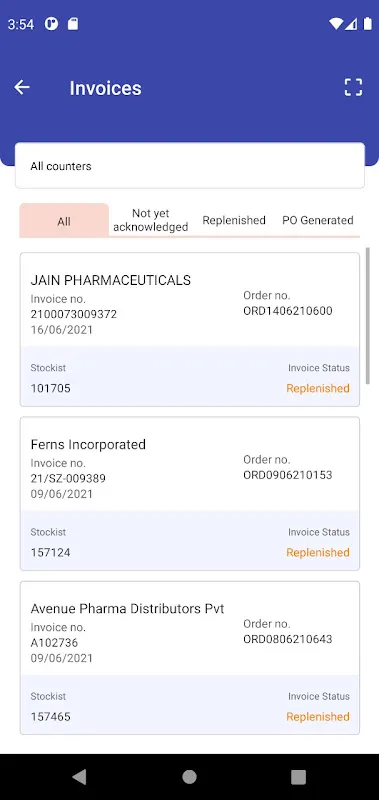Tap the back arrow icon

[22, 87]
